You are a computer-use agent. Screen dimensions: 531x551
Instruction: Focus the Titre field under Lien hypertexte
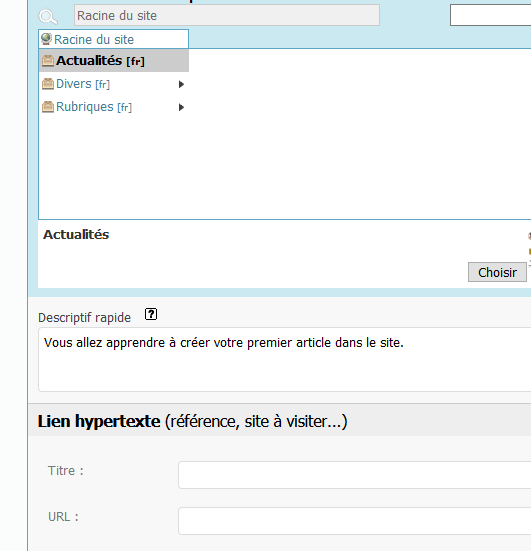(355, 475)
